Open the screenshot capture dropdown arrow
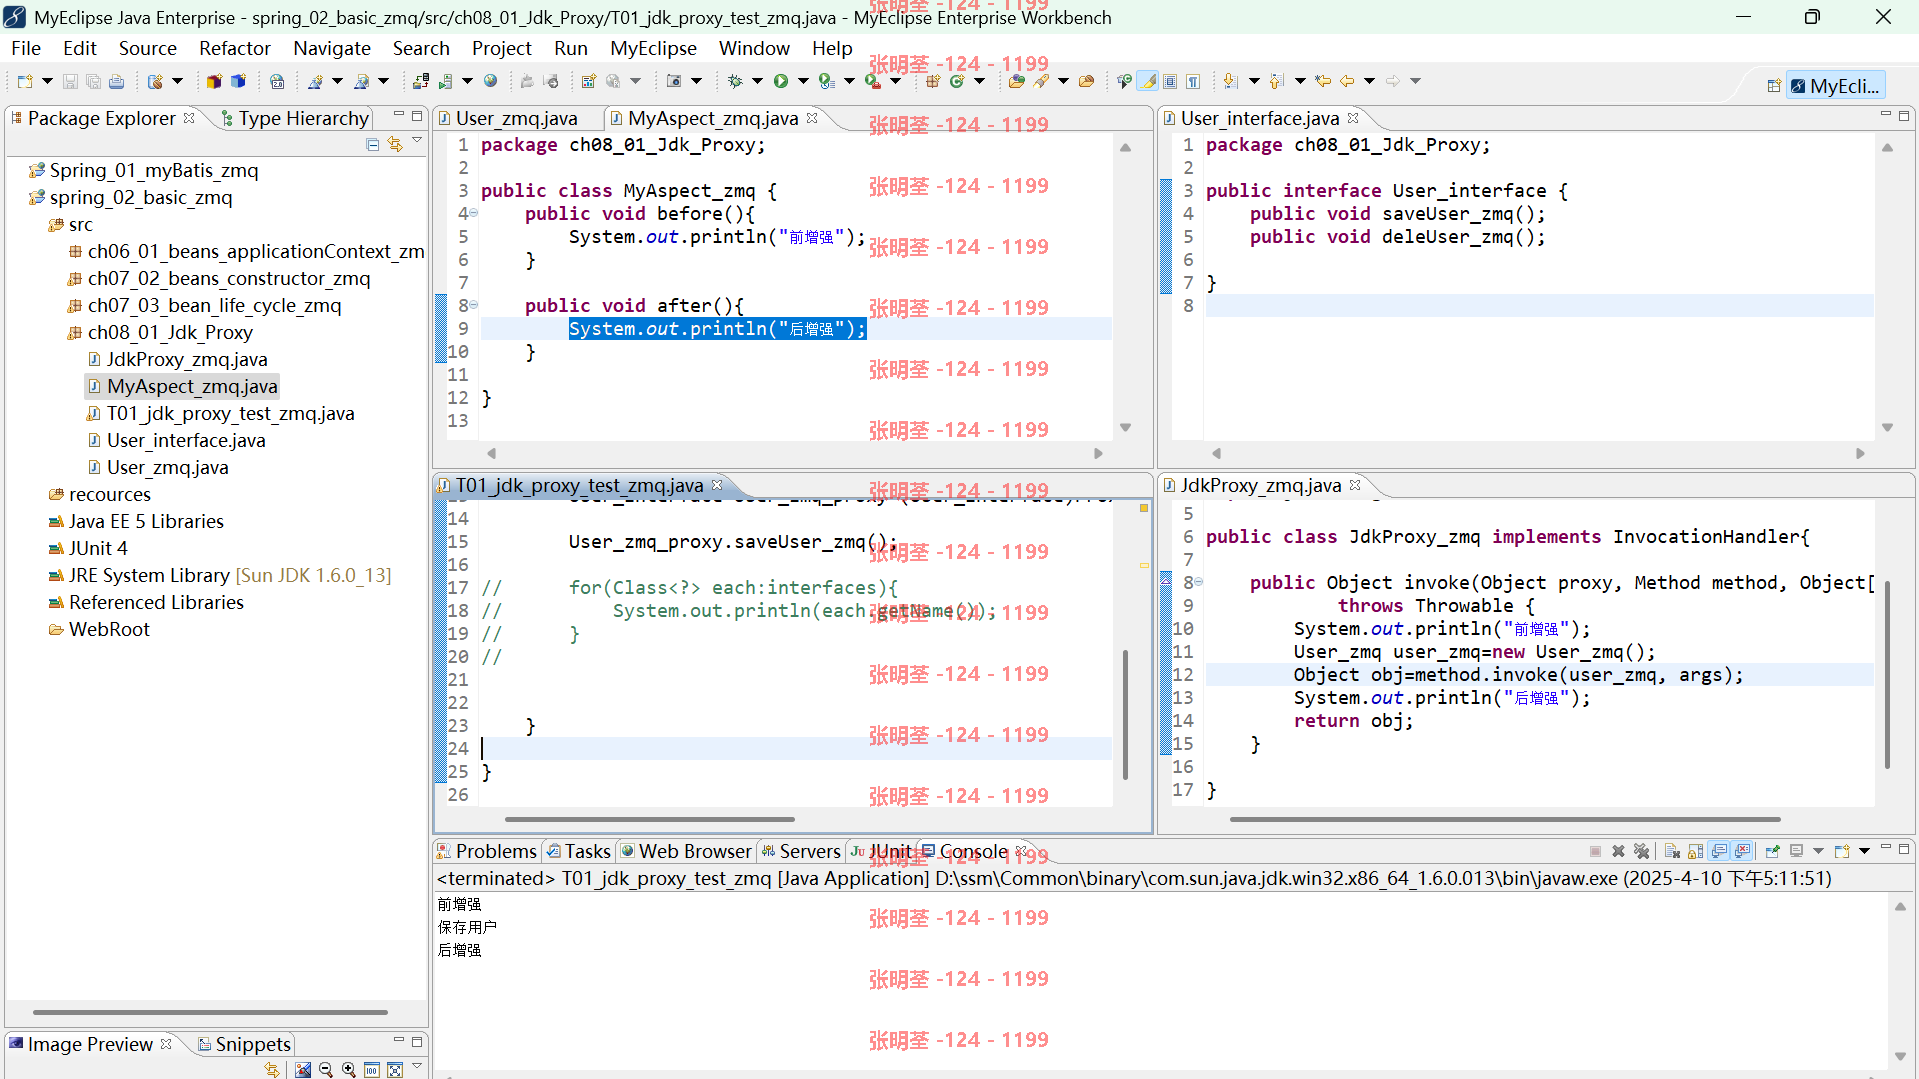 [696, 81]
